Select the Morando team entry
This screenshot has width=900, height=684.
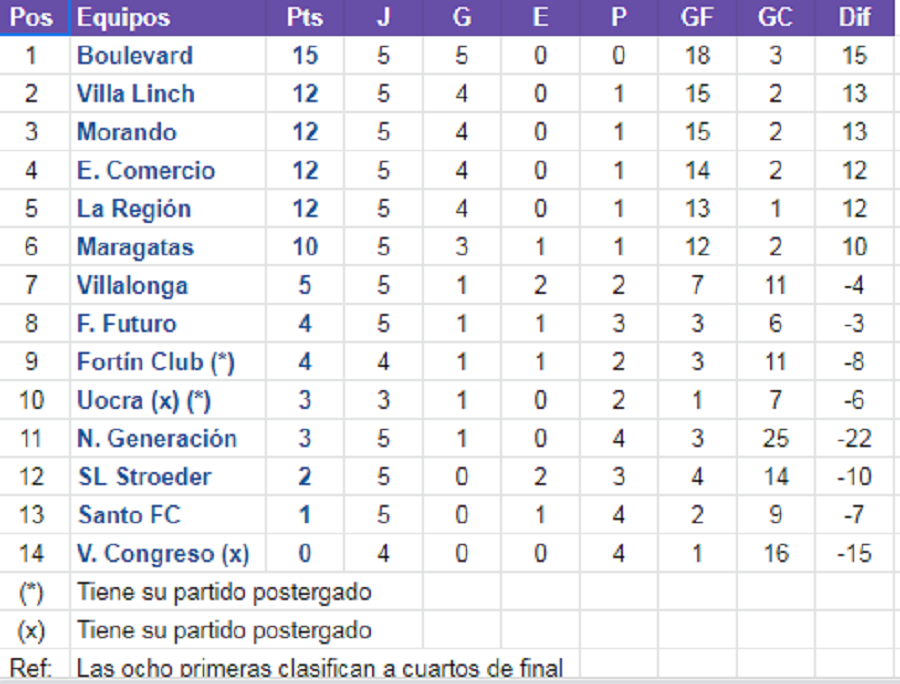point(127,132)
